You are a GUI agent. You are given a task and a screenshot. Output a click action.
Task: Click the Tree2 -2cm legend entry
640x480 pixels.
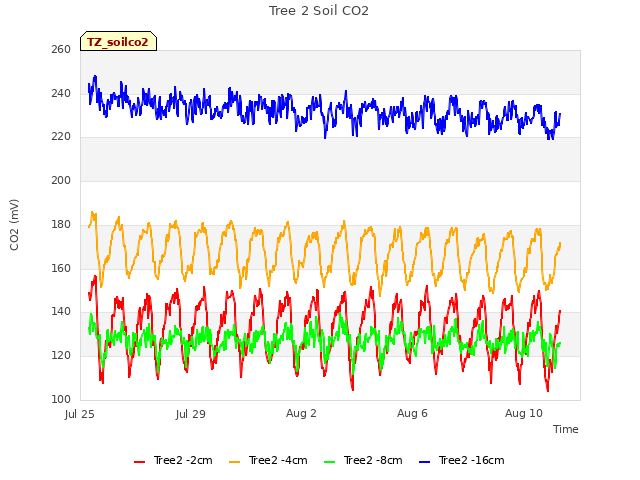[x=173, y=460]
